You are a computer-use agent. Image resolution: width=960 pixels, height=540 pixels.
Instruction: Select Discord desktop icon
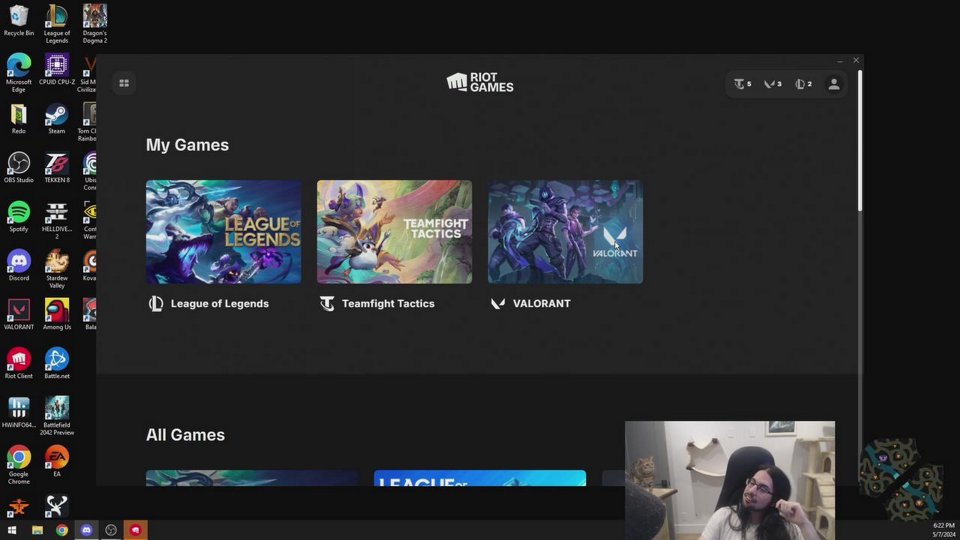[19, 266]
